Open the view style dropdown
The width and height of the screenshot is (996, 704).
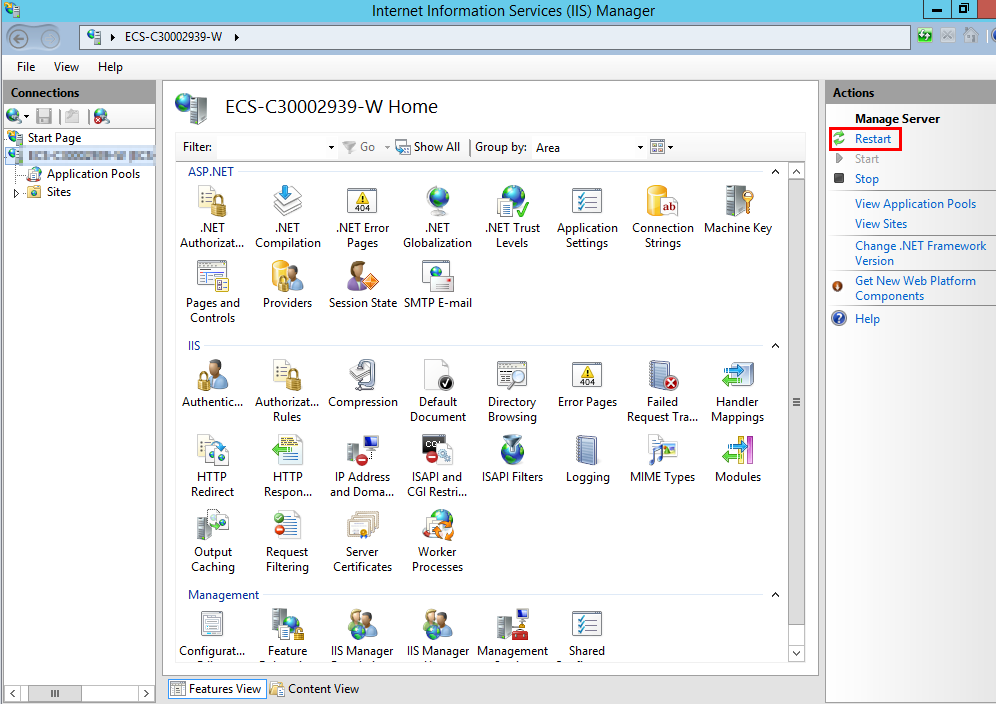coord(661,147)
